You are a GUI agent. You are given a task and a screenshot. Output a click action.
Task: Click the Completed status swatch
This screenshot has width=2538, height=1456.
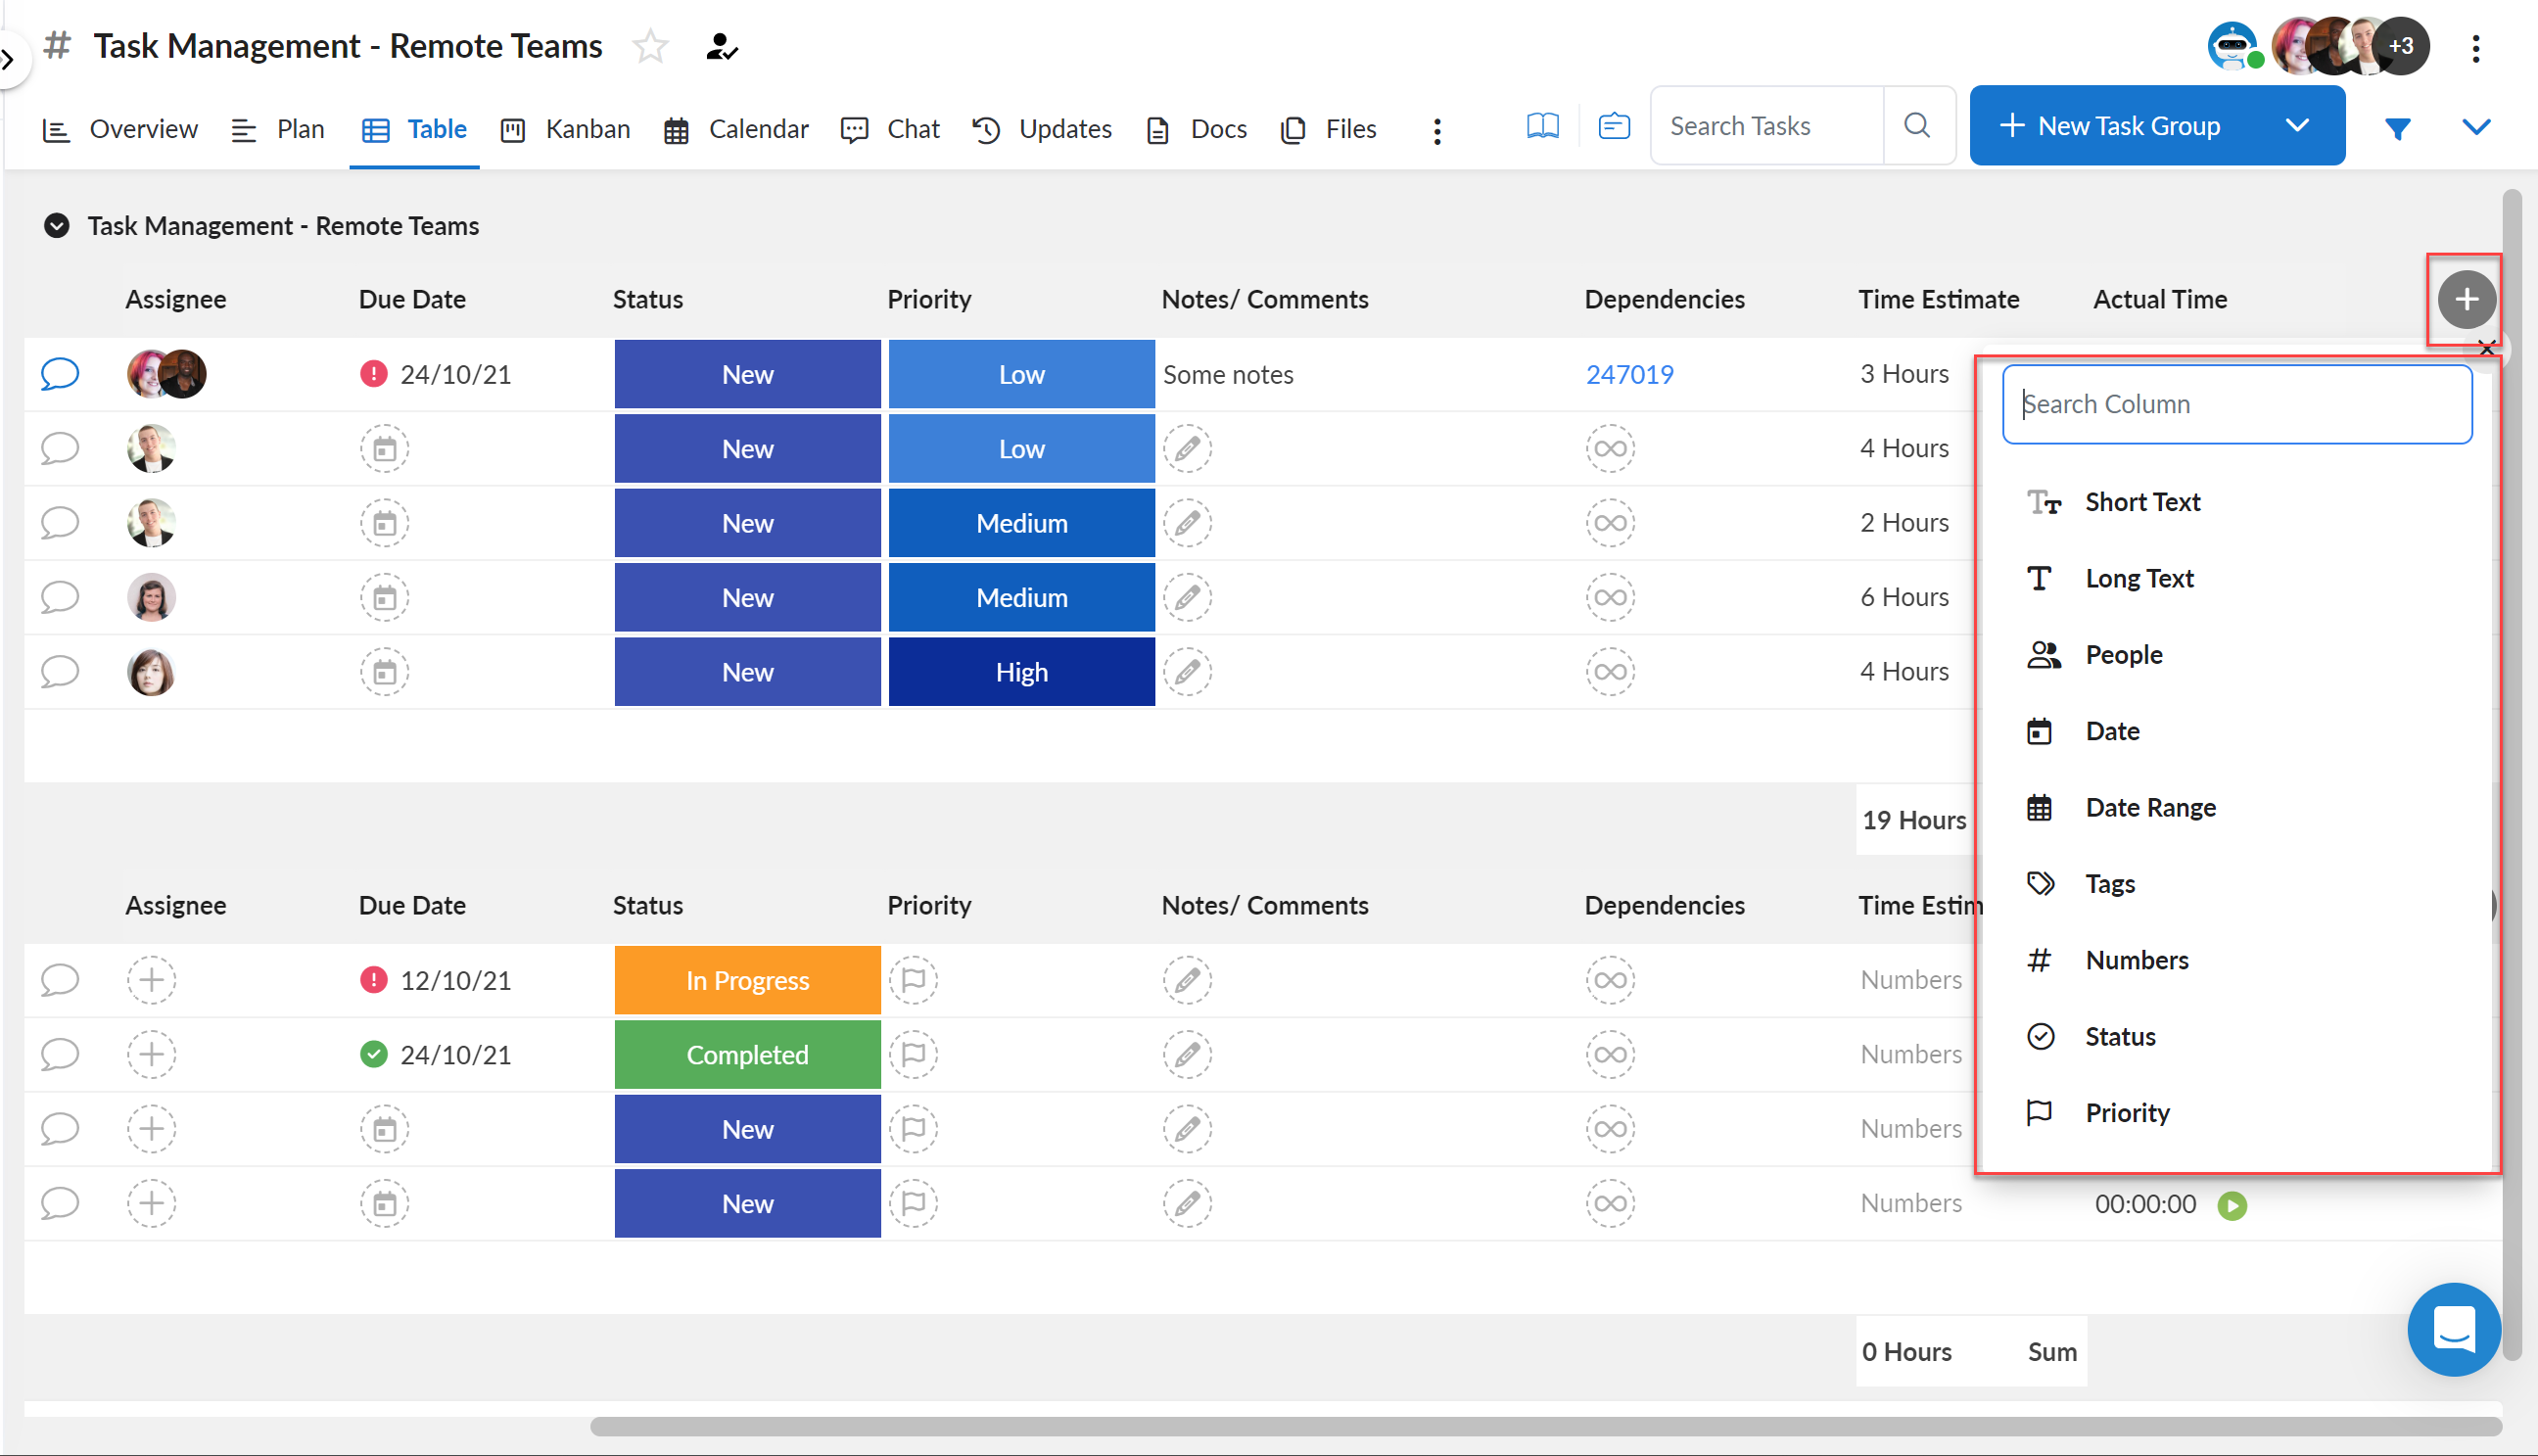[746, 1054]
